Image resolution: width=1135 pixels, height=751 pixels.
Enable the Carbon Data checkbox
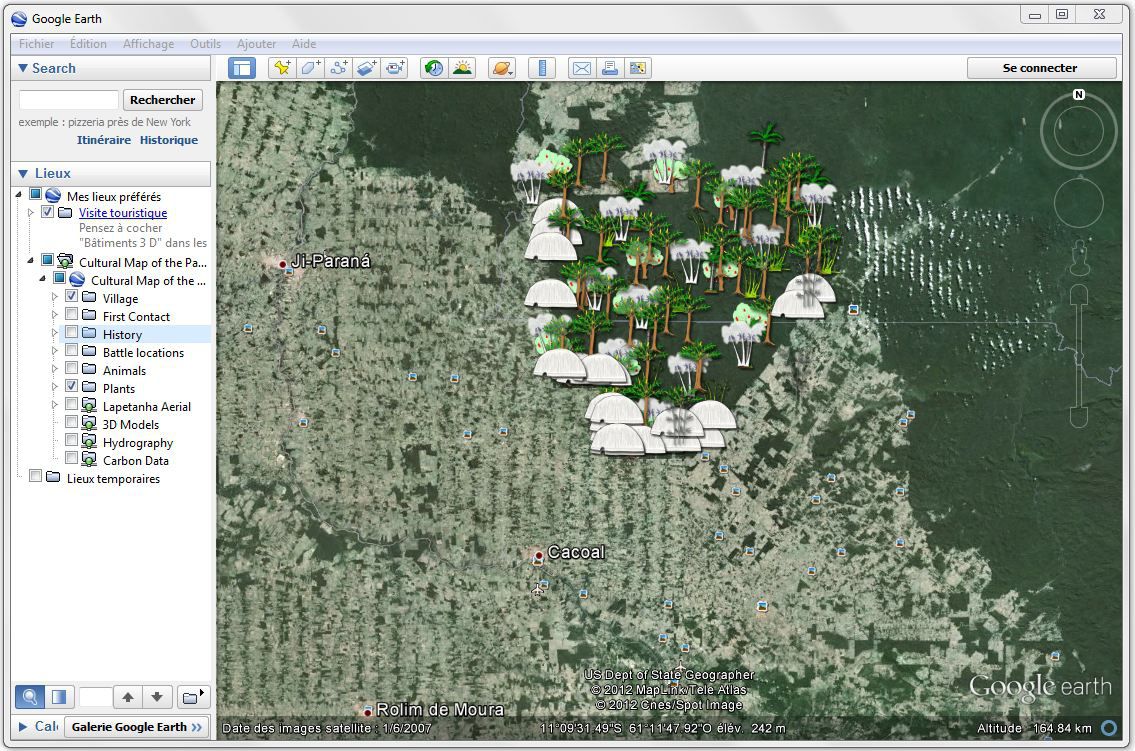pyautogui.click(x=72, y=458)
